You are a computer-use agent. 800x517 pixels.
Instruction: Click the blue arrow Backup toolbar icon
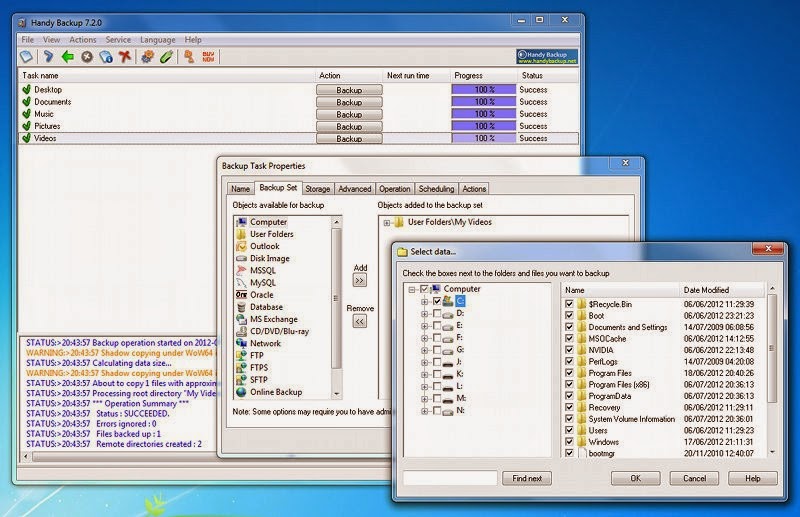tap(48, 56)
